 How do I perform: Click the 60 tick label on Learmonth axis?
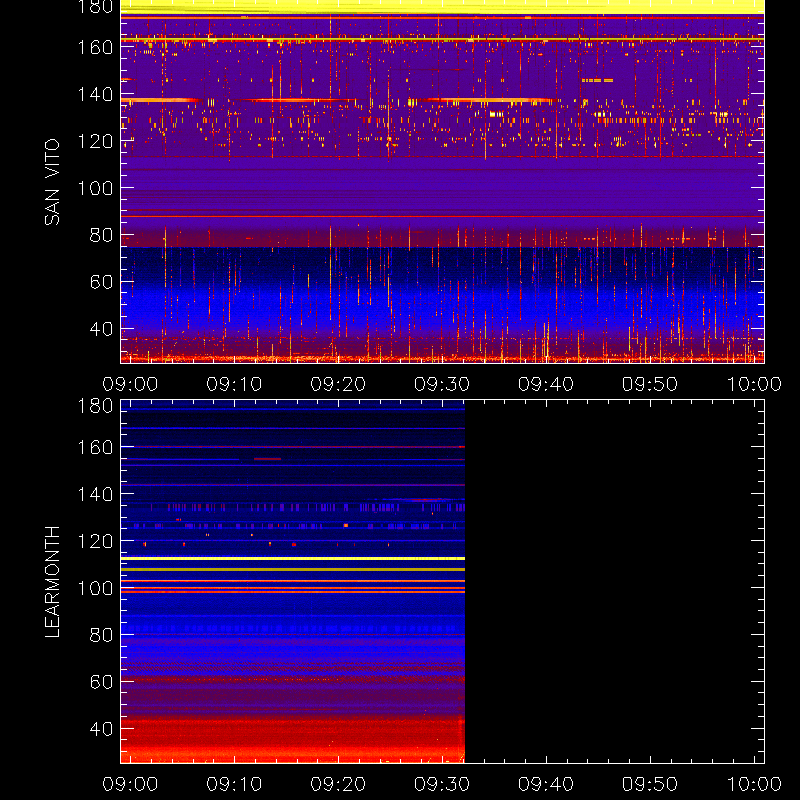pos(102,682)
